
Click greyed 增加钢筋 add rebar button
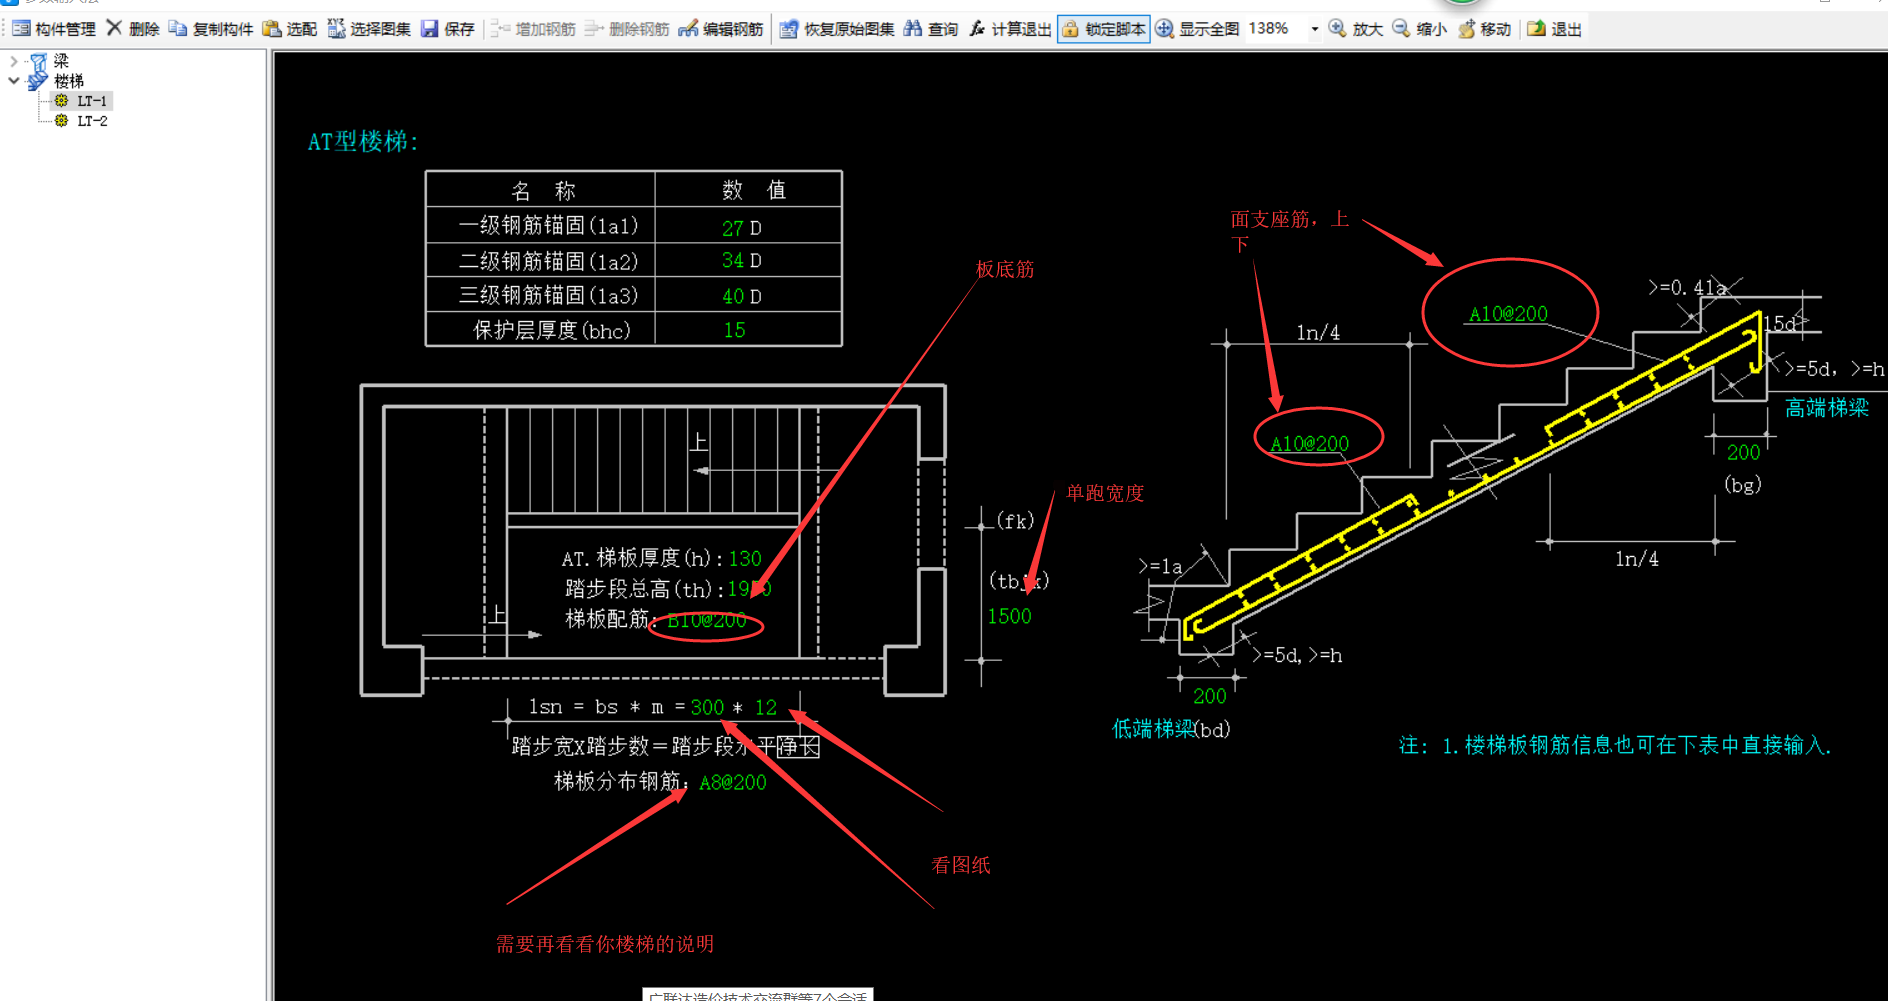point(533,29)
